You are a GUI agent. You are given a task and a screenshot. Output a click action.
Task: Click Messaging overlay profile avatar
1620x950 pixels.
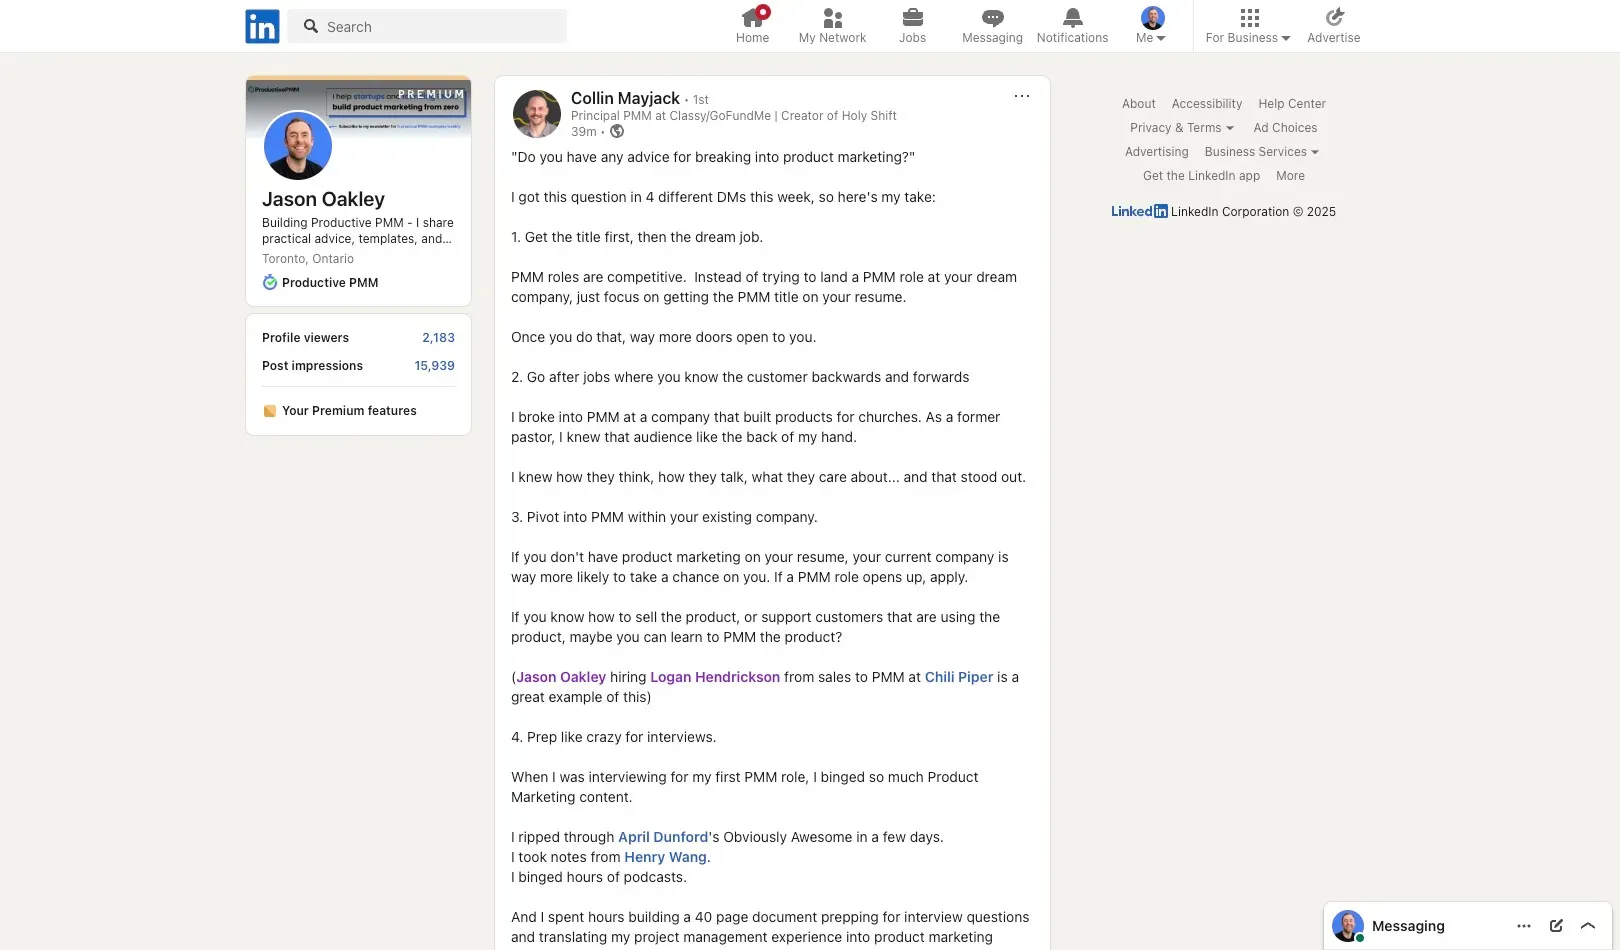click(x=1348, y=926)
